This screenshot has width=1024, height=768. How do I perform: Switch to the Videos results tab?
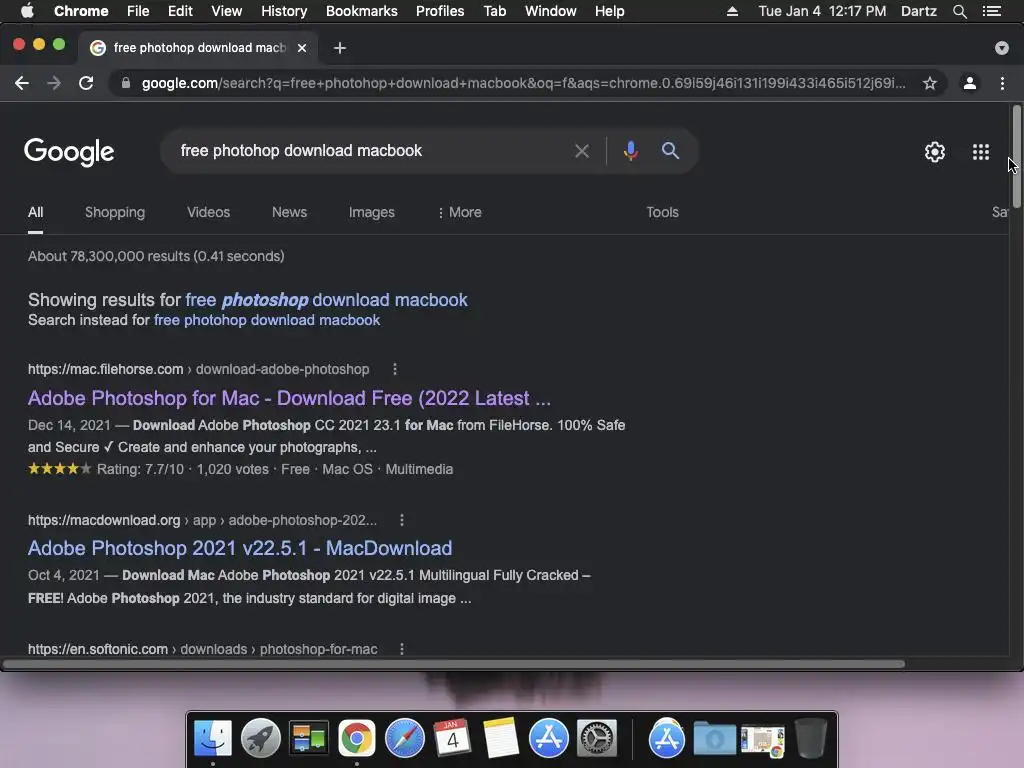pyautogui.click(x=208, y=212)
